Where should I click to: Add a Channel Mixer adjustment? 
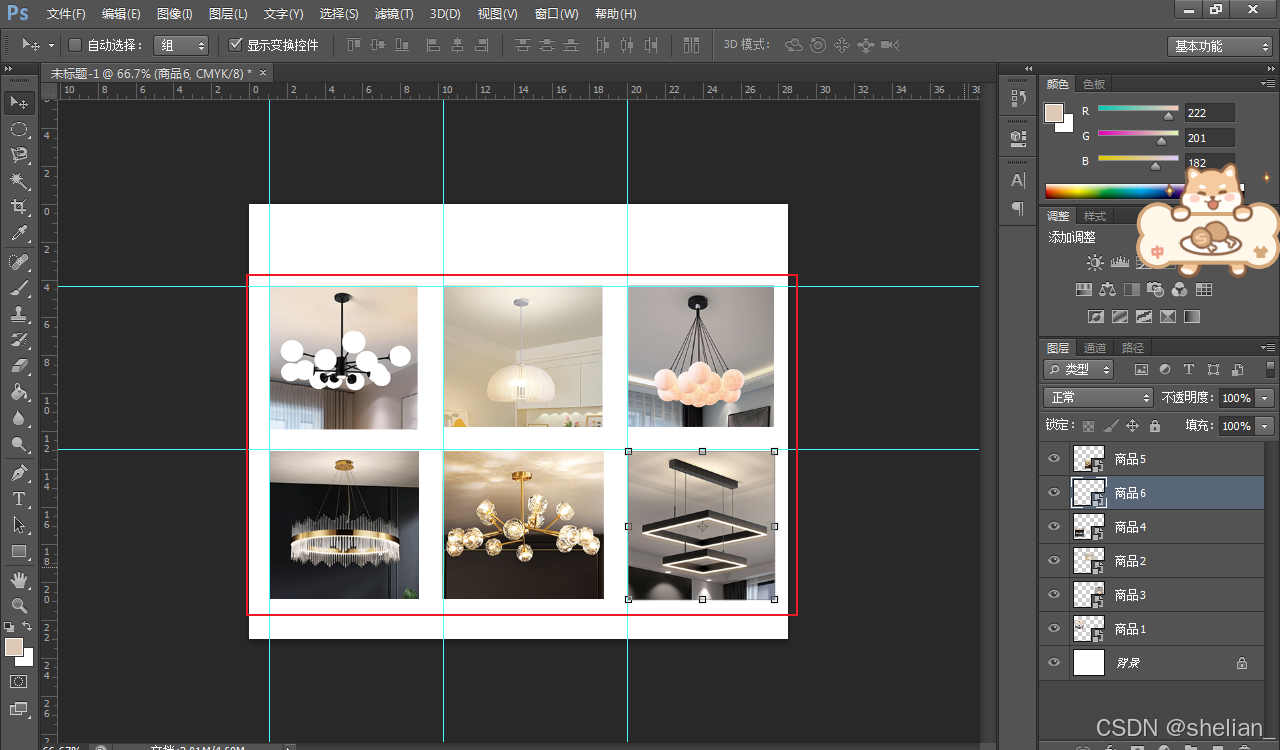coord(1179,289)
